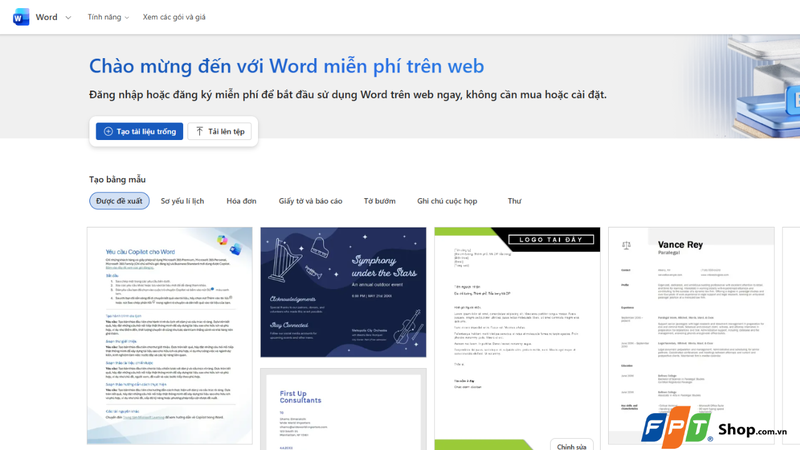Click Tải lên tệp button

pyautogui.click(x=219, y=131)
